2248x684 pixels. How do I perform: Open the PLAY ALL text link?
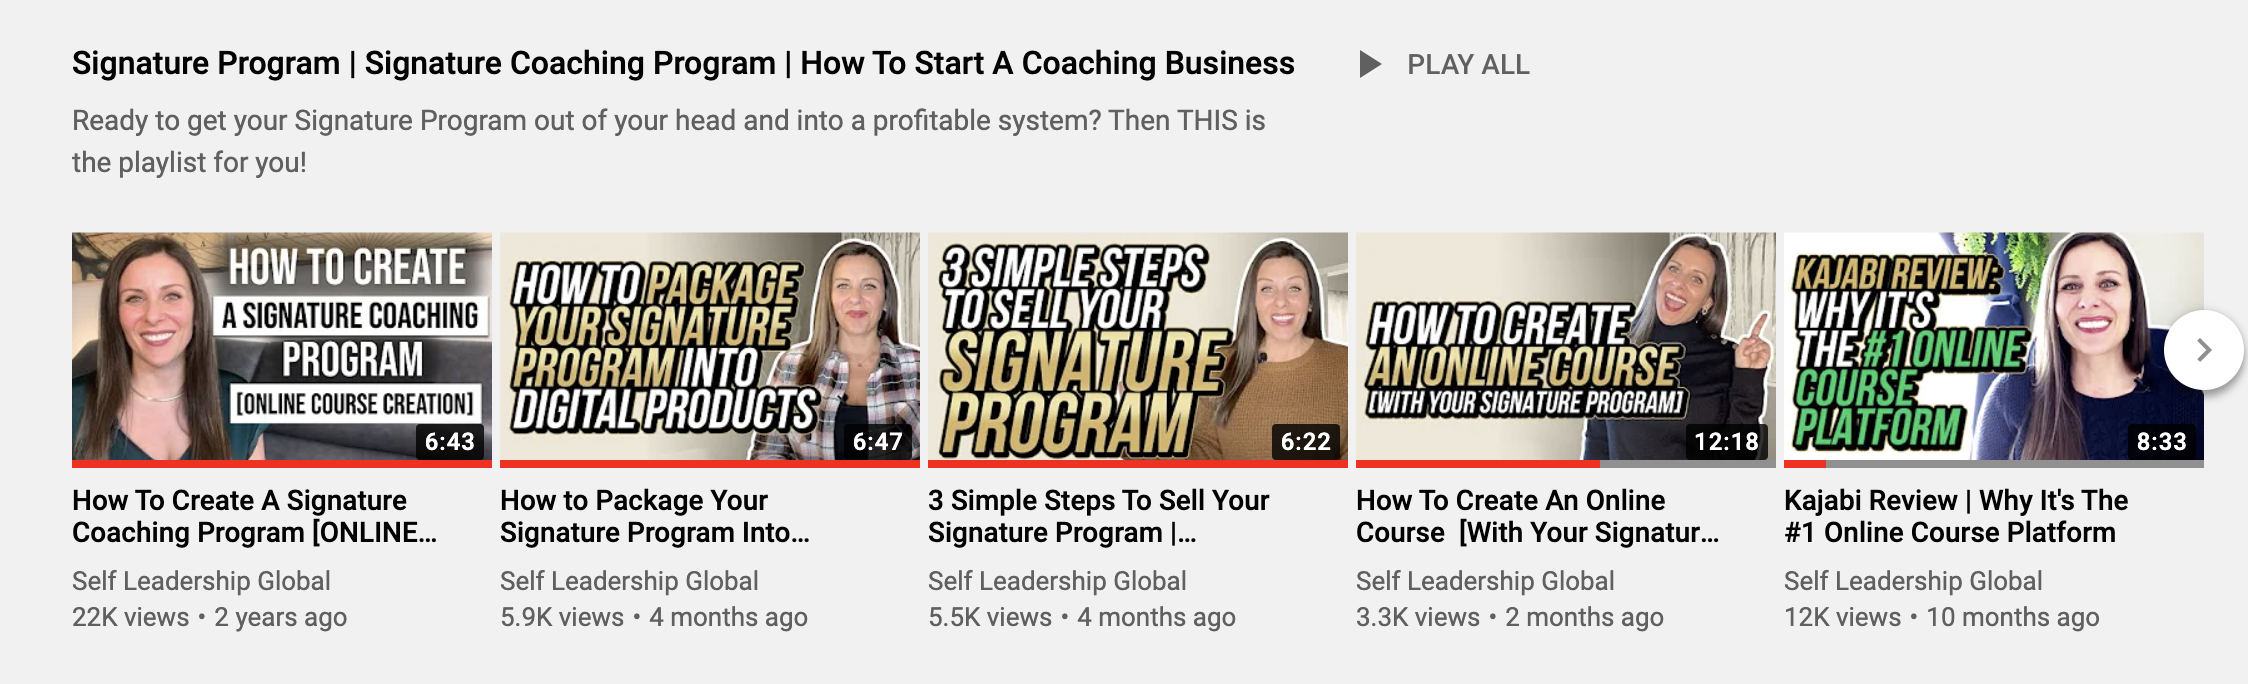(1468, 65)
